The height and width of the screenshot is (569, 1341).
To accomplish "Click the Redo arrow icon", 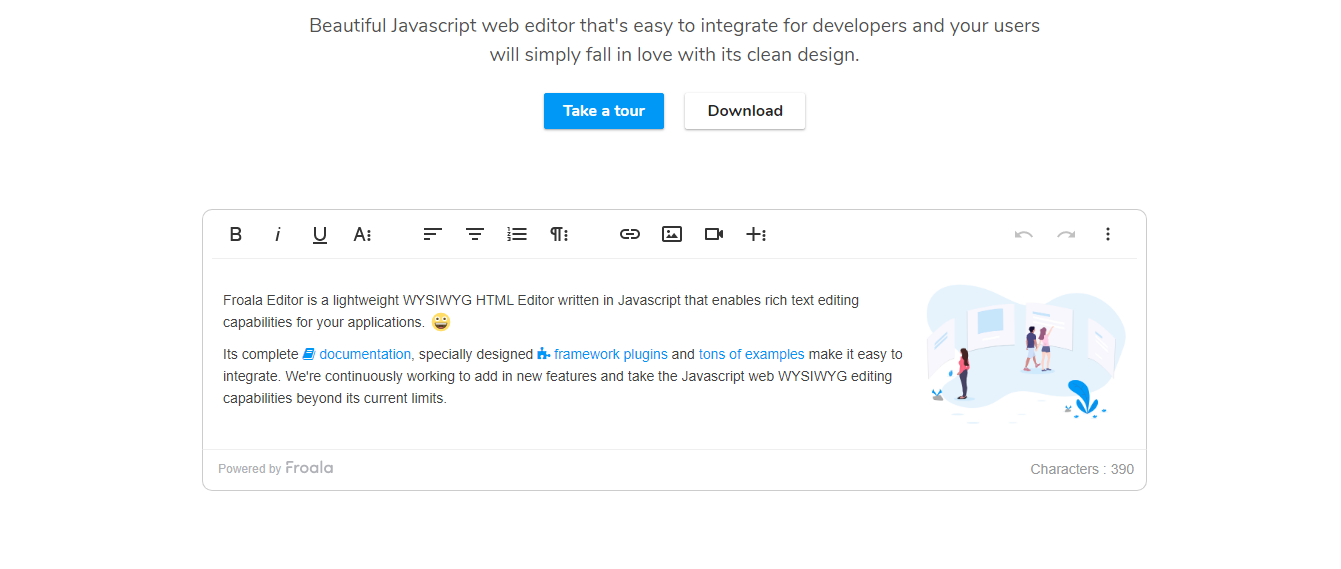I will 1066,234.
